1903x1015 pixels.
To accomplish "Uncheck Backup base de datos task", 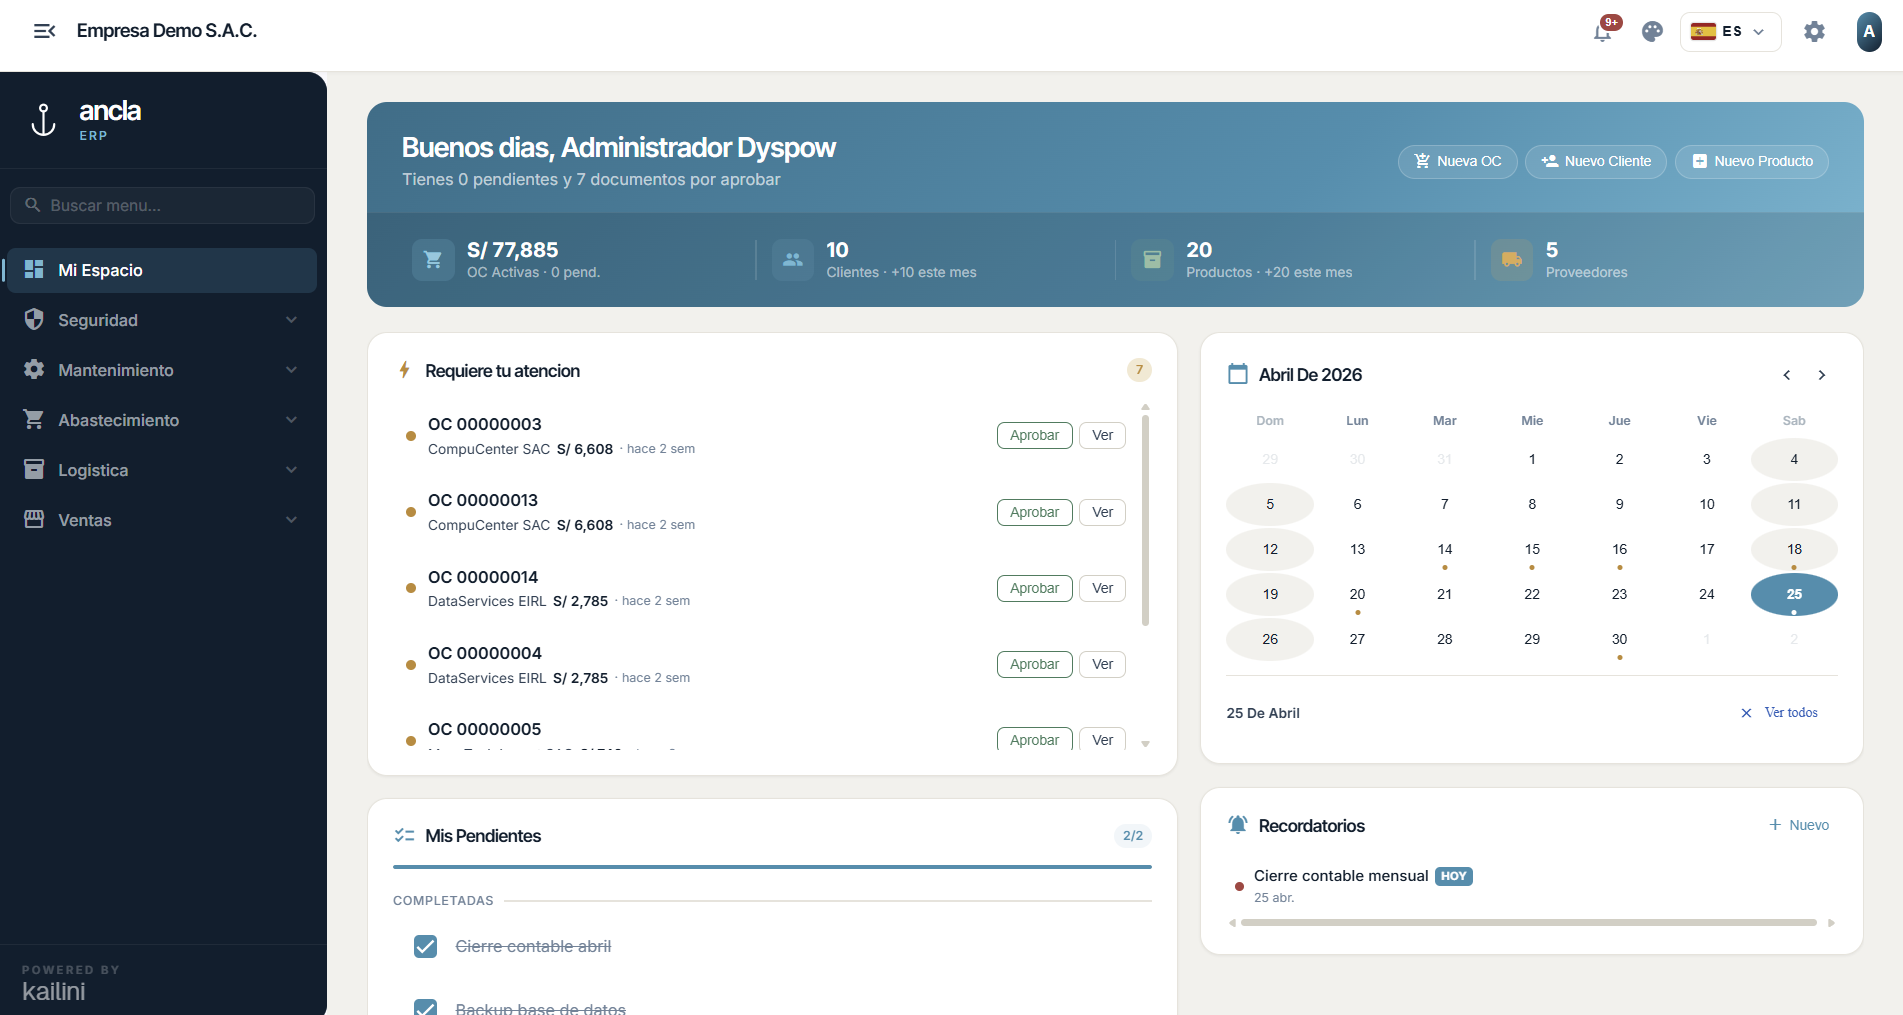I will pos(425,1007).
